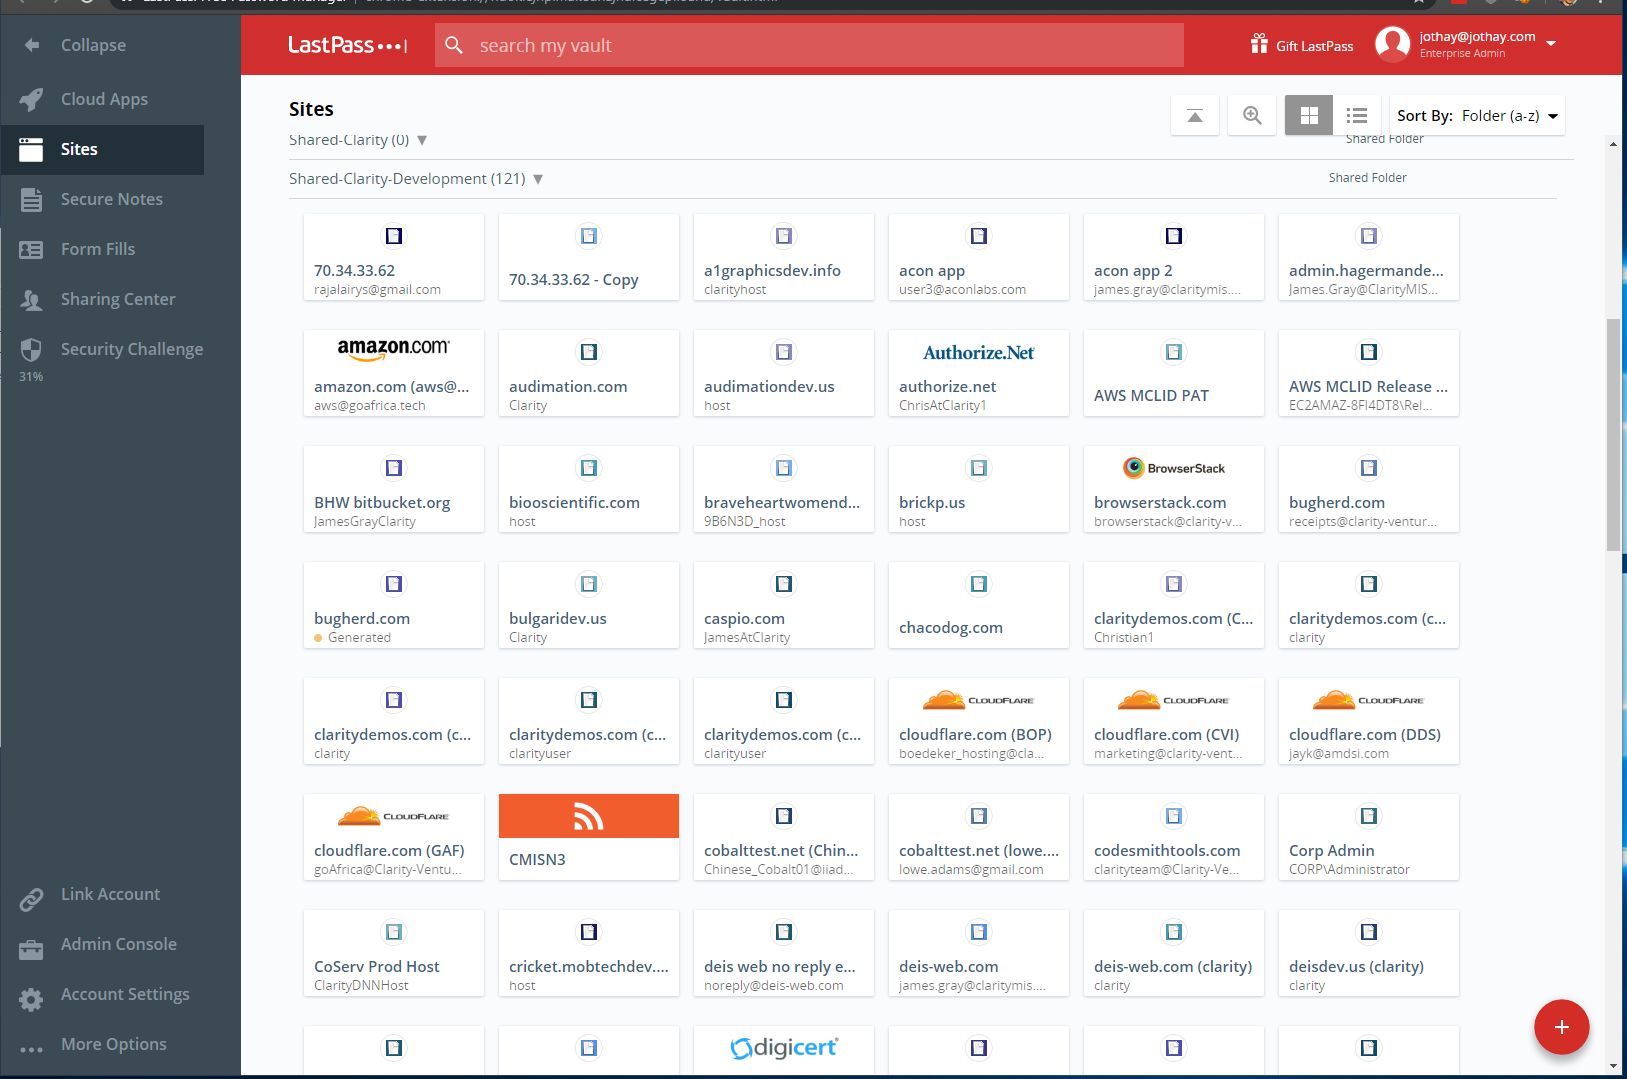Open a1graphicsdev.info entry
1627x1079 pixels.
tap(784, 257)
